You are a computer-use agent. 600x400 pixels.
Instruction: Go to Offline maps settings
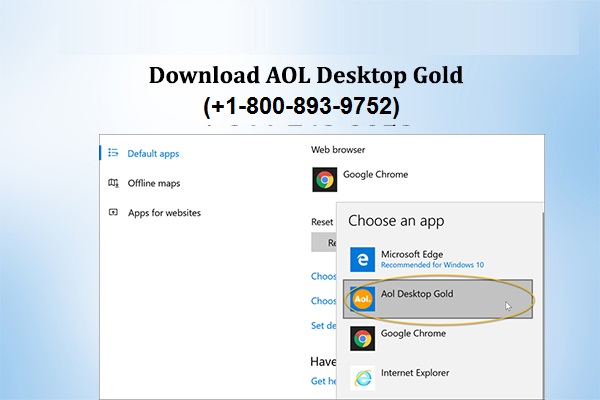(154, 183)
